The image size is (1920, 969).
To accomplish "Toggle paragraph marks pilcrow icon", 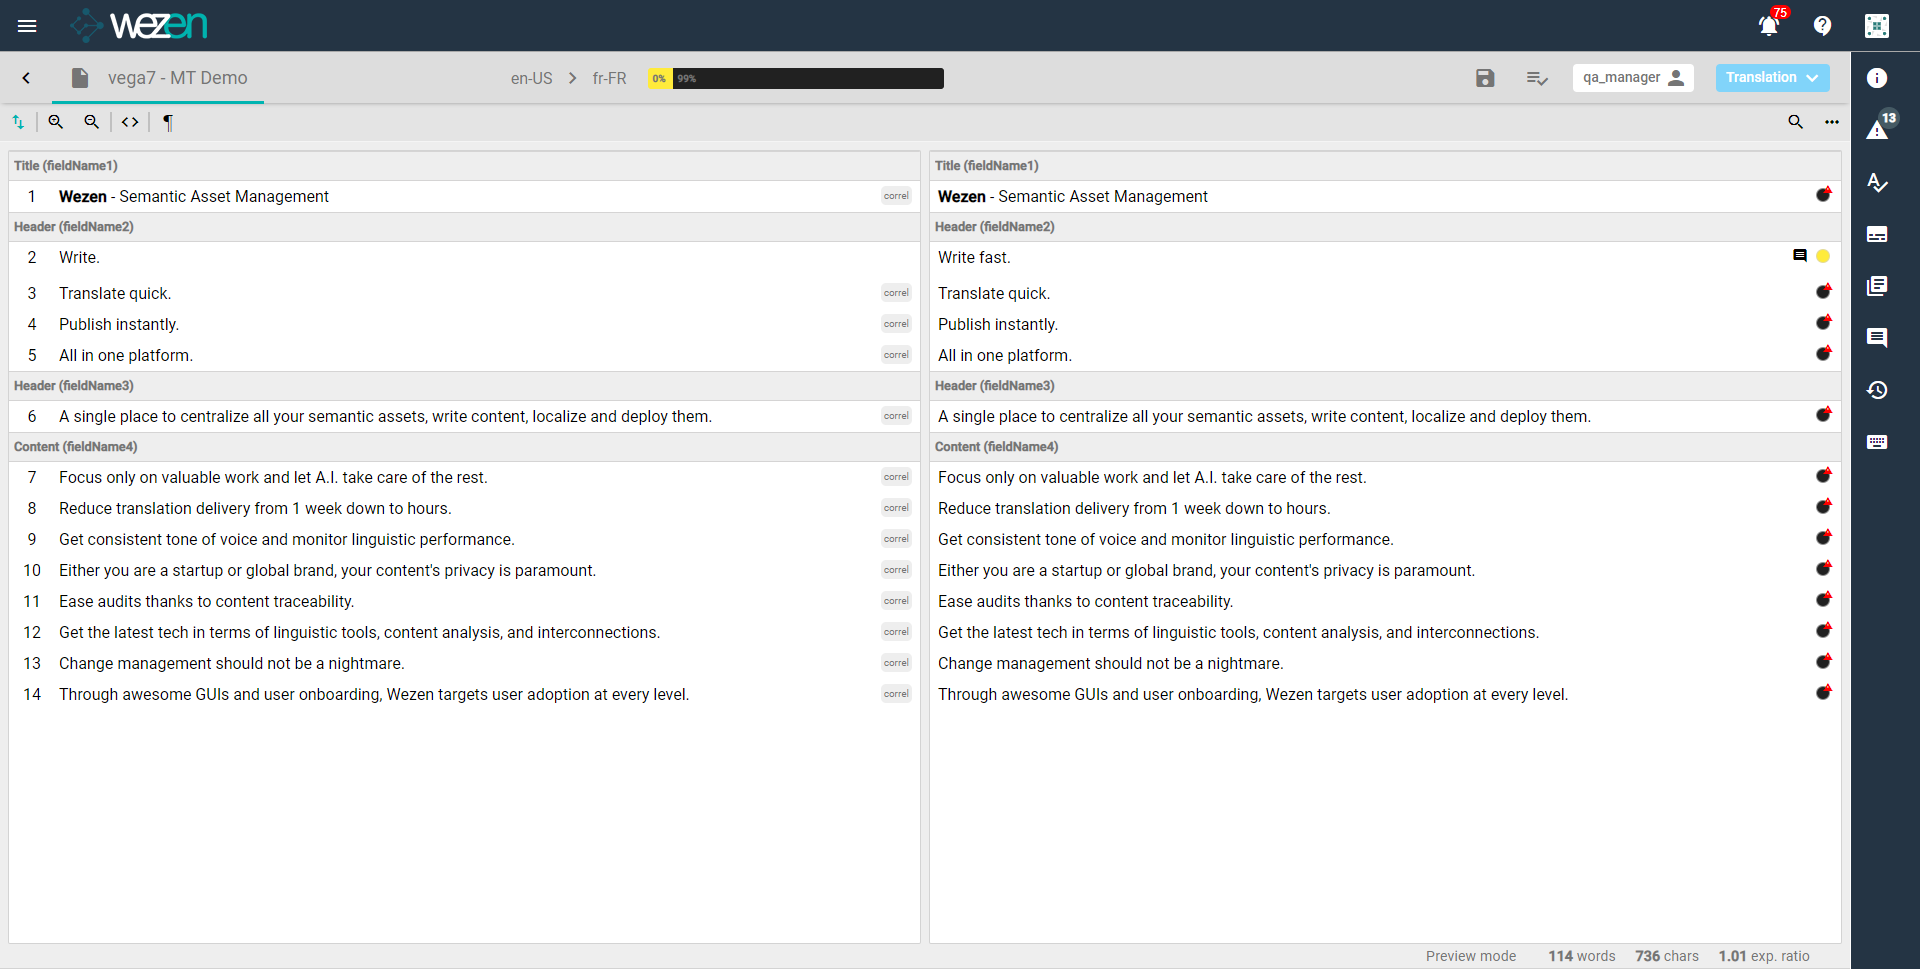I will (x=168, y=122).
